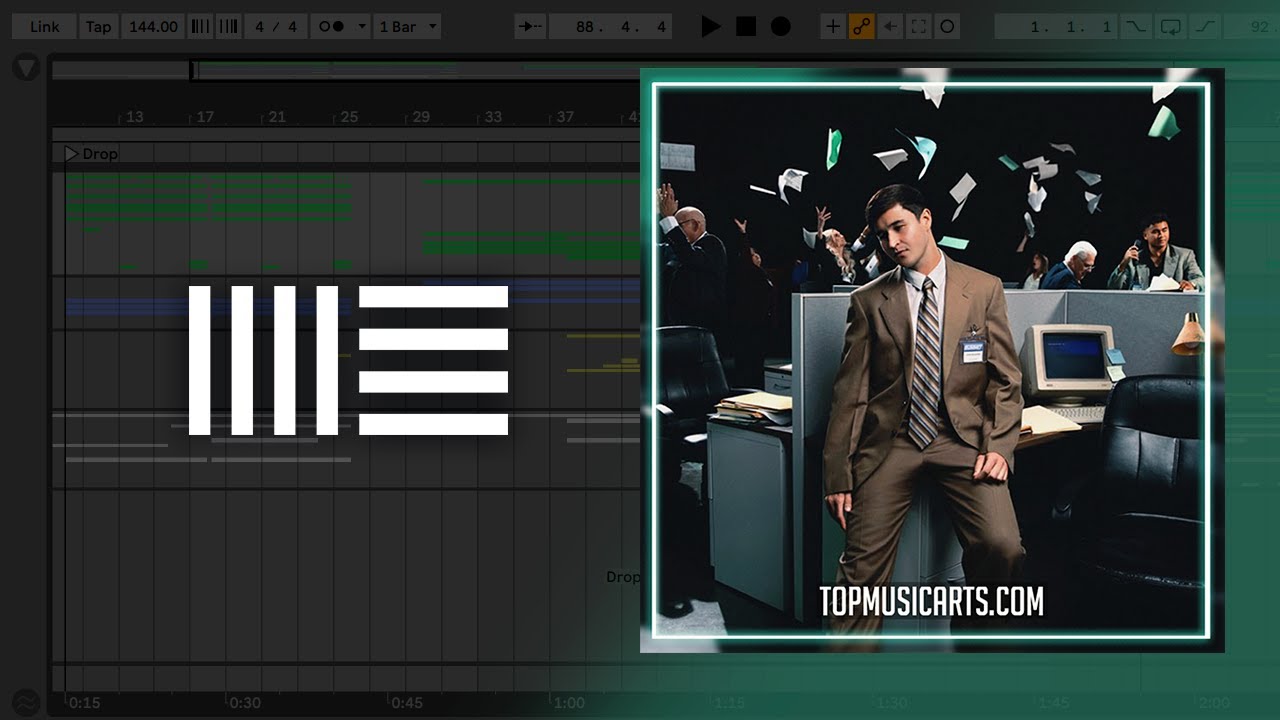
Task: Toggle the Punch-Out switch
Action: (x=1205, y=27)
